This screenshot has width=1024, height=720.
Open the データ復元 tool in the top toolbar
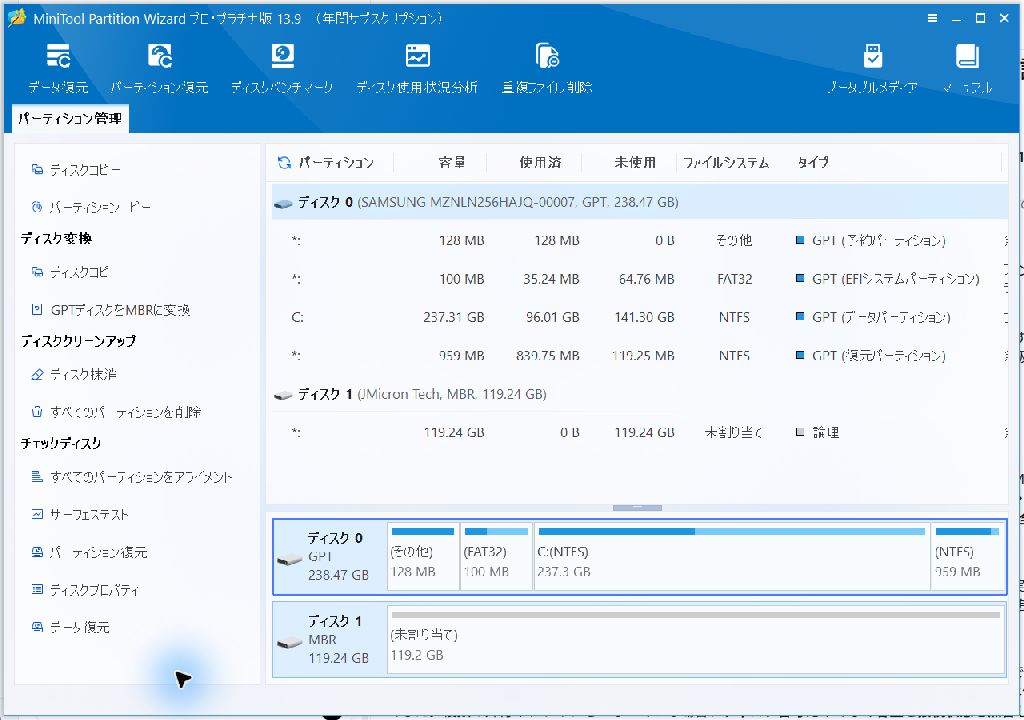(58, 69)
